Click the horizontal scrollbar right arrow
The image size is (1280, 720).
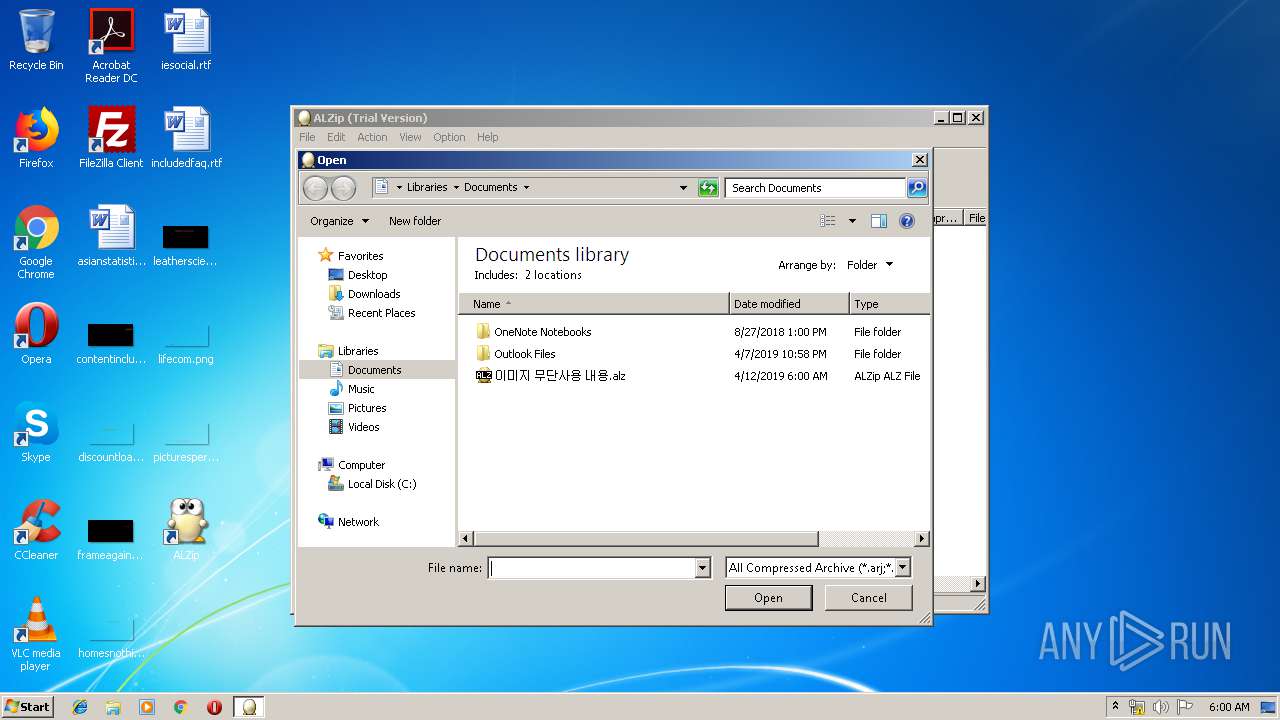coord(922,539)
